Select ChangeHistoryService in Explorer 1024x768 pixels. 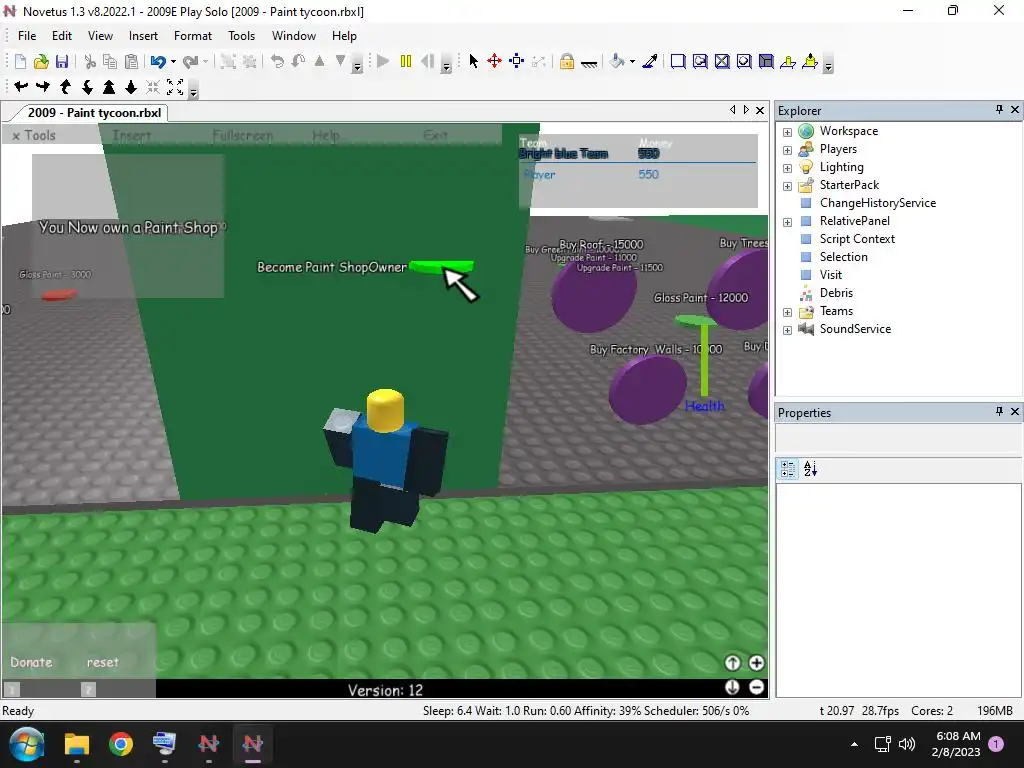click(x=878, y=202)
